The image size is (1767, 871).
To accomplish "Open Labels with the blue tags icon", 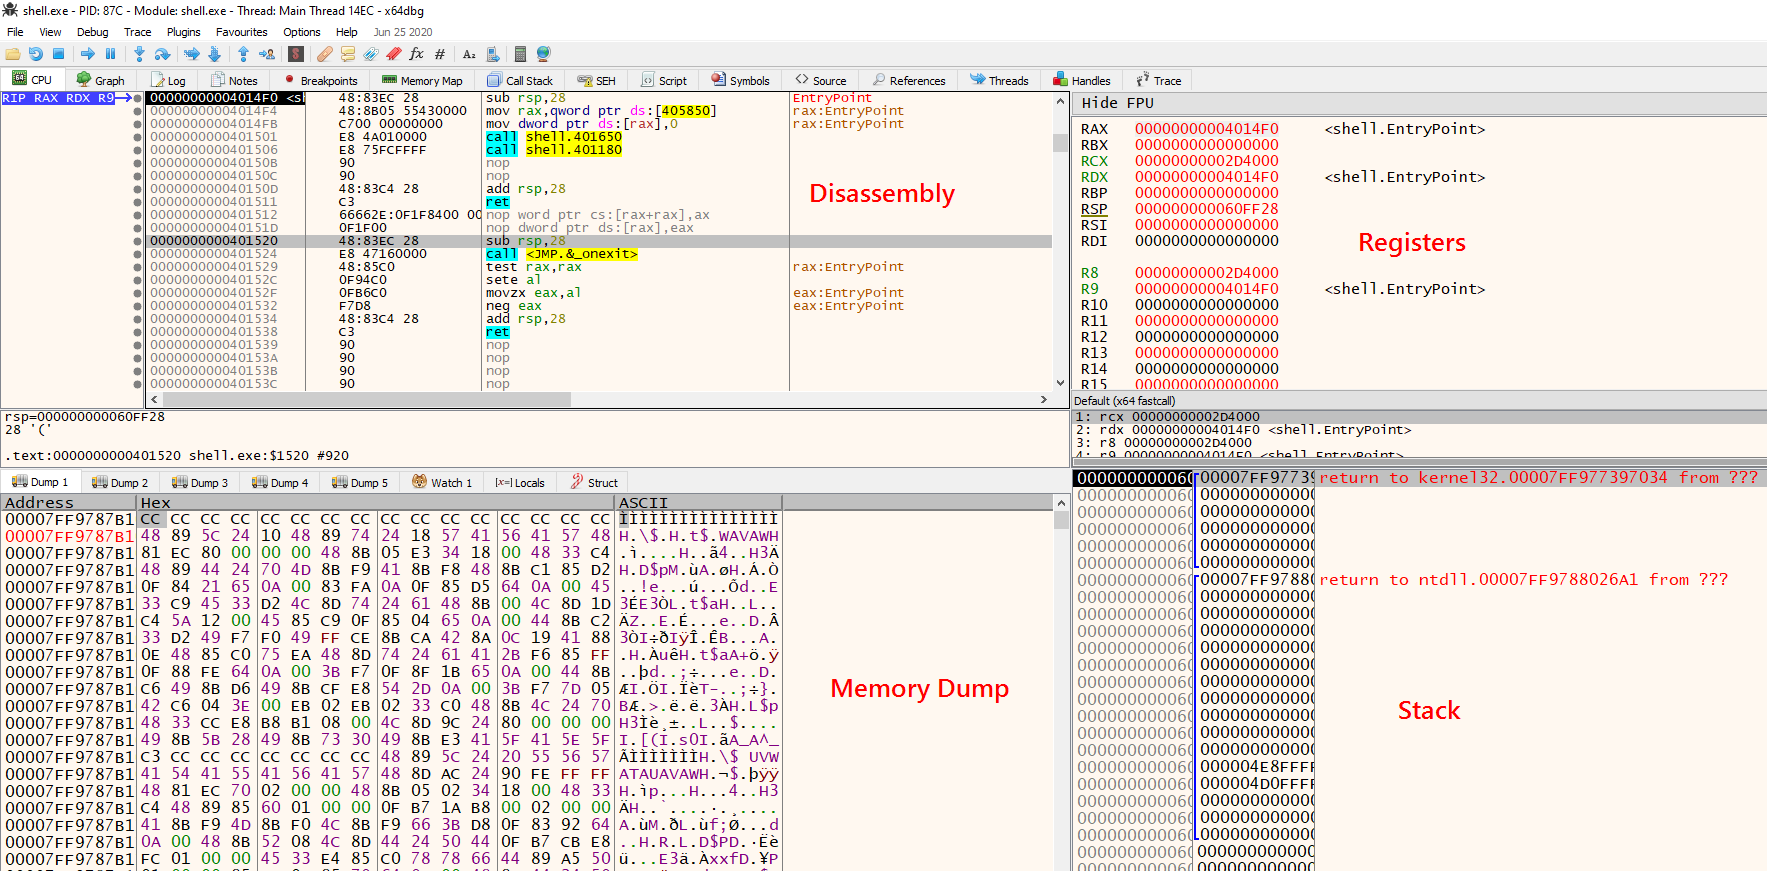I will click(371, 54).
